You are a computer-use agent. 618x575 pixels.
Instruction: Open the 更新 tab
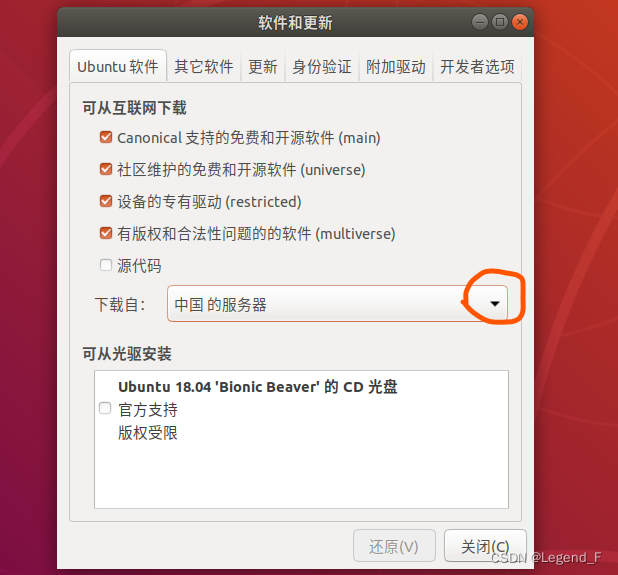tap(262, 66)
